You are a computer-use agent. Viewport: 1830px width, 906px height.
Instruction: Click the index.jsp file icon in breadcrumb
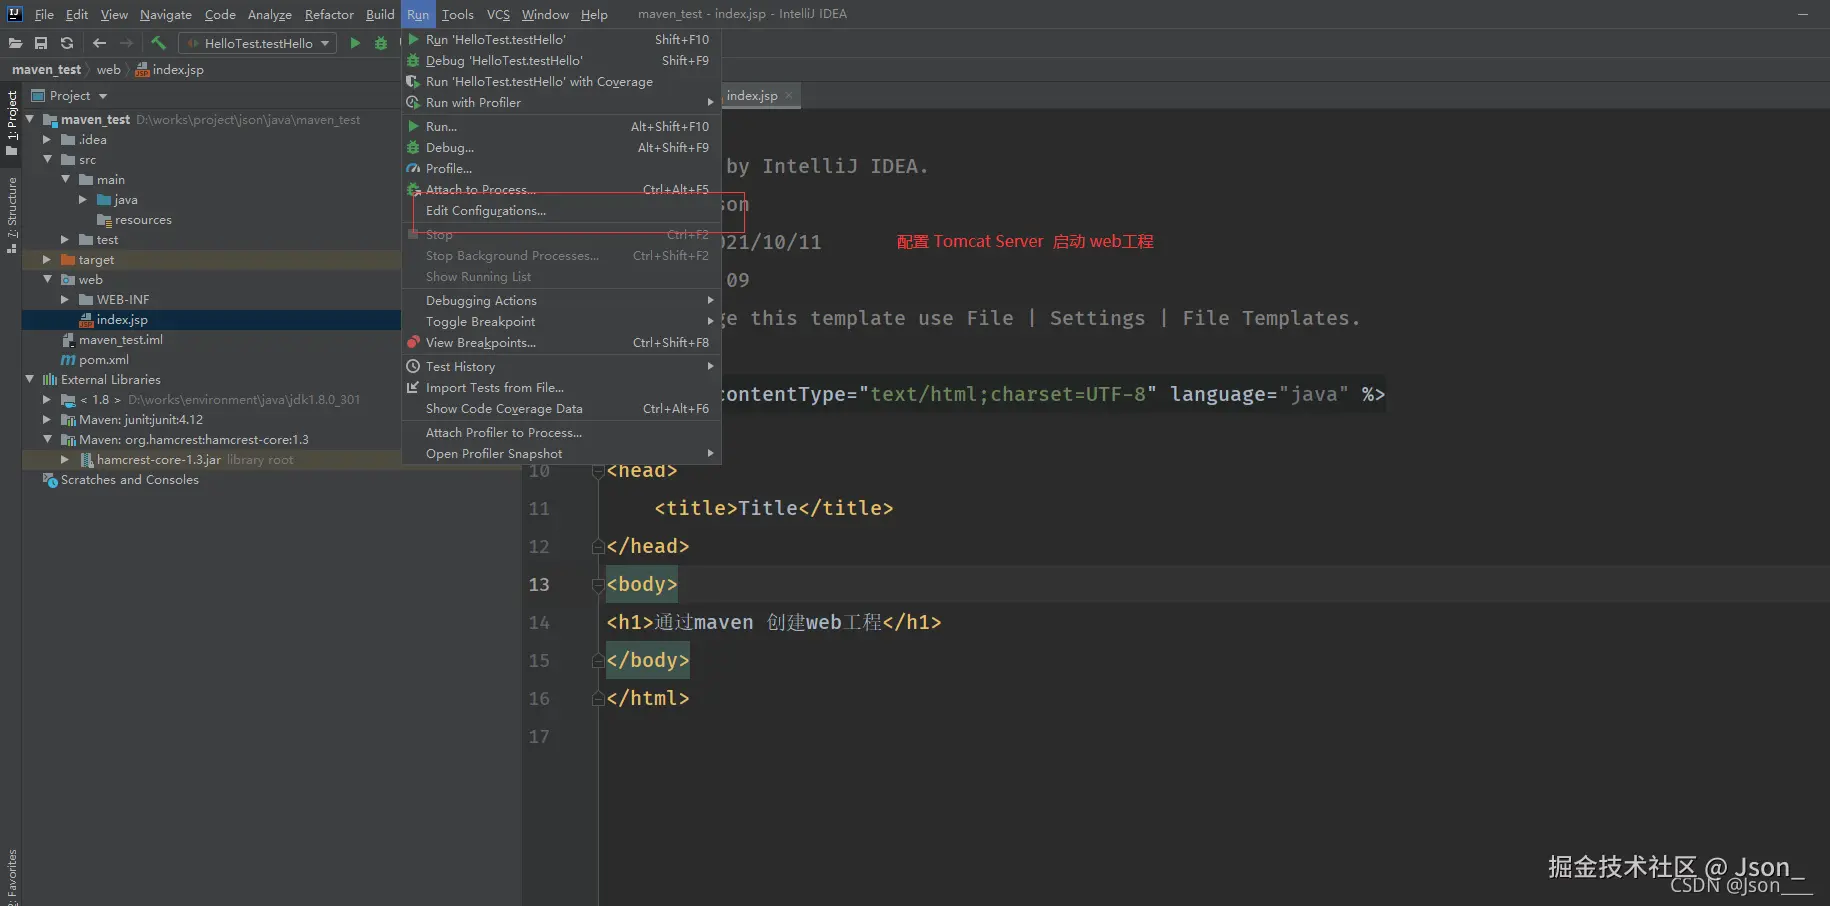[142, 70]
